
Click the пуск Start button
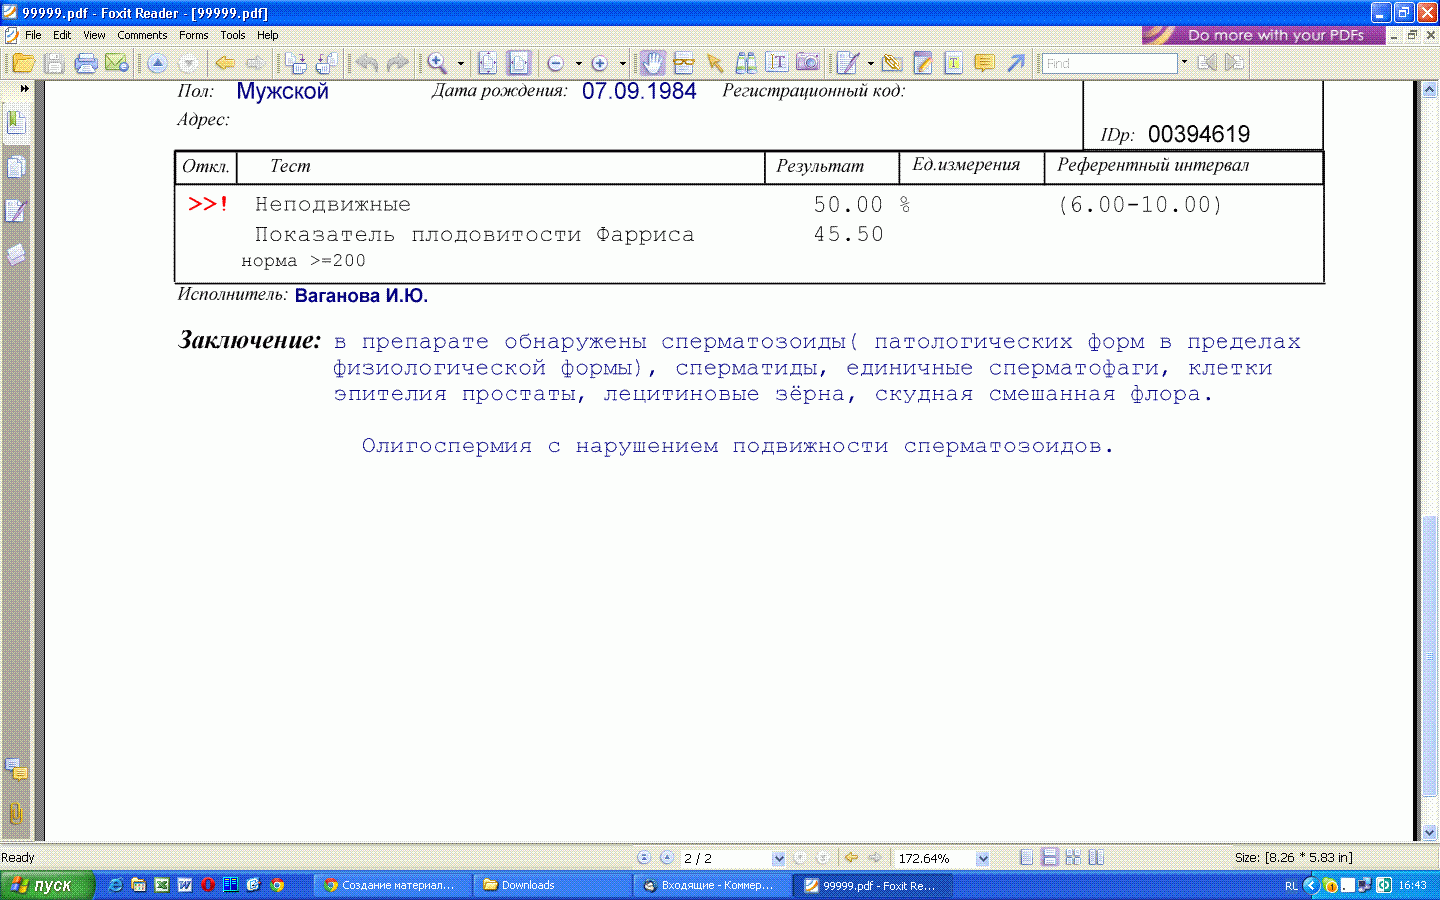click(46, 885)
